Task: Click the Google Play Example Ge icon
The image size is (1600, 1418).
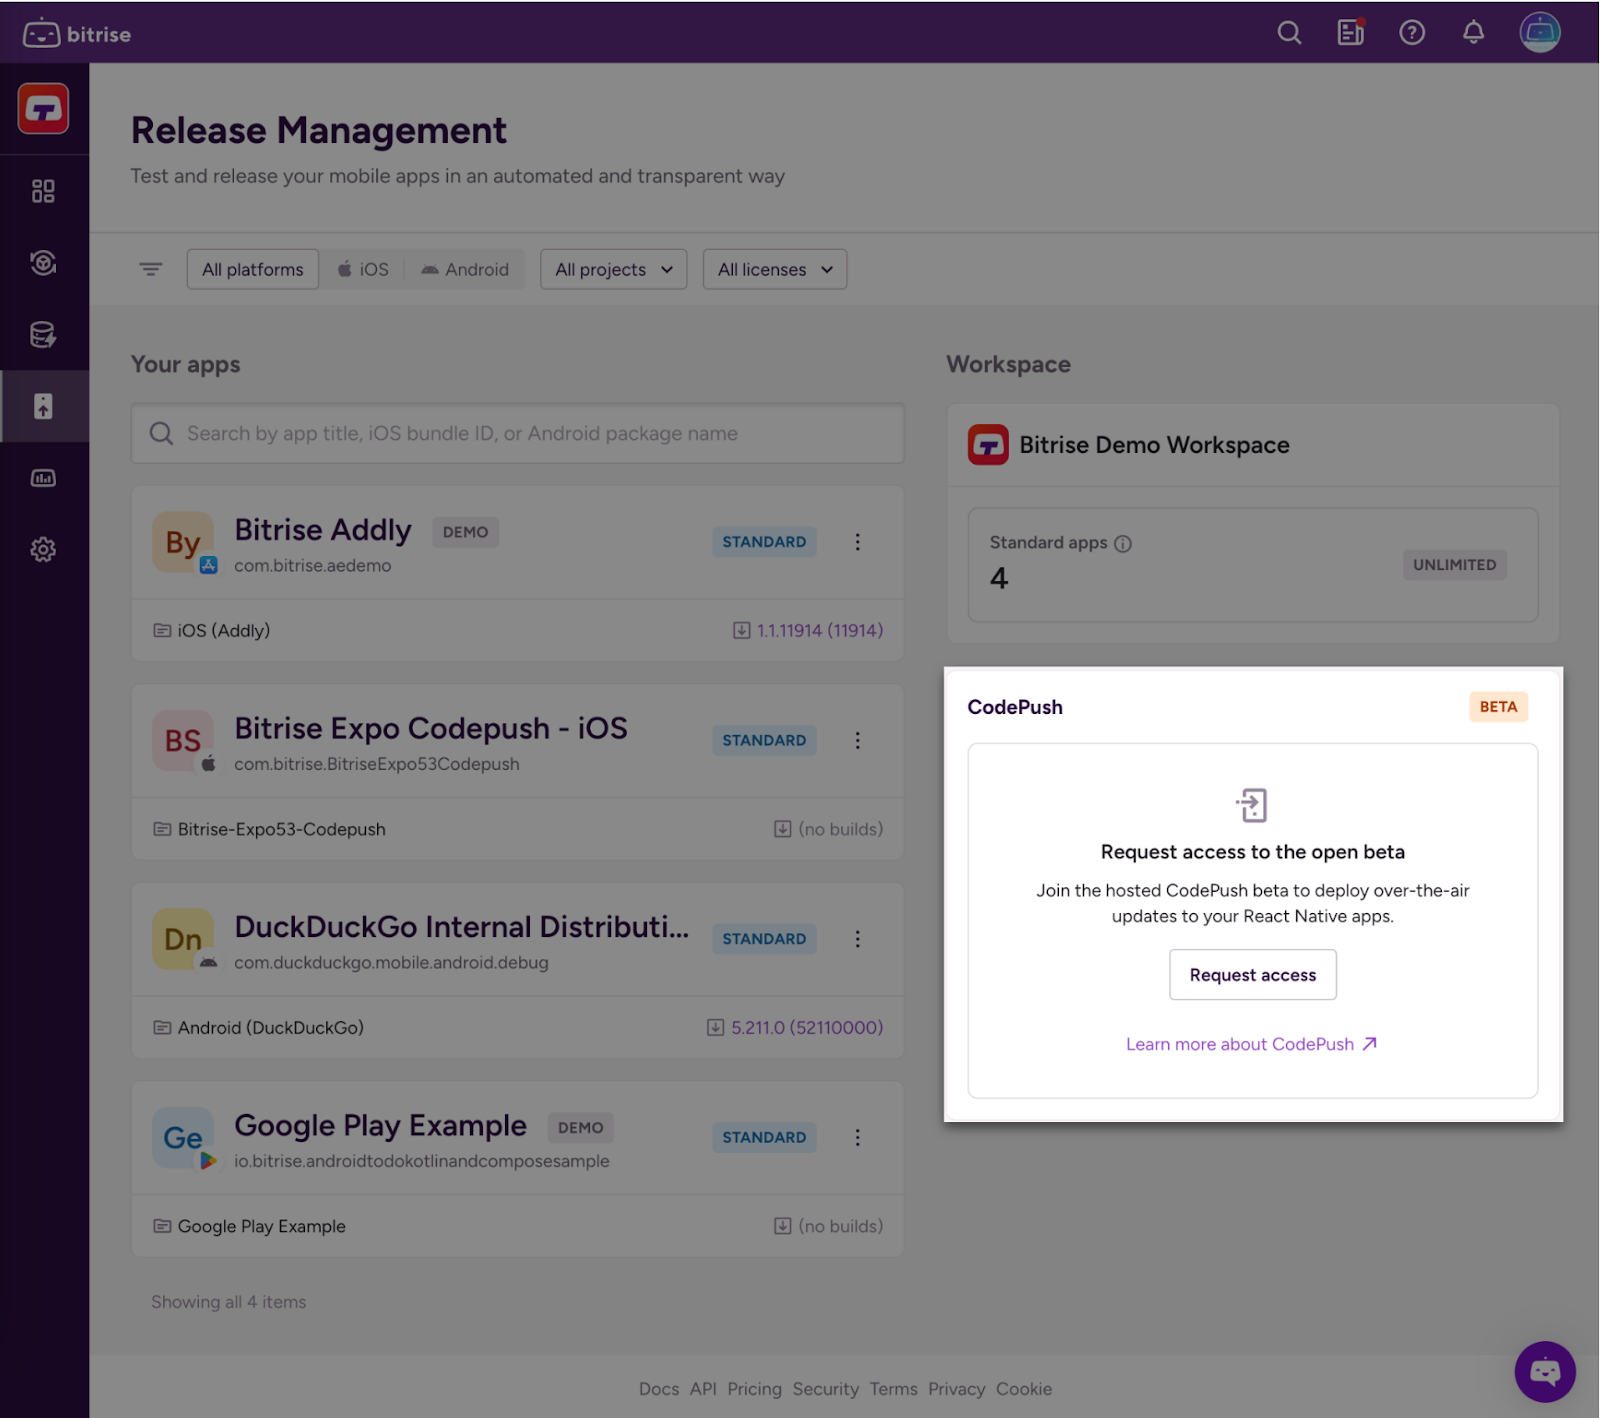Action: tap(183, 1138)
